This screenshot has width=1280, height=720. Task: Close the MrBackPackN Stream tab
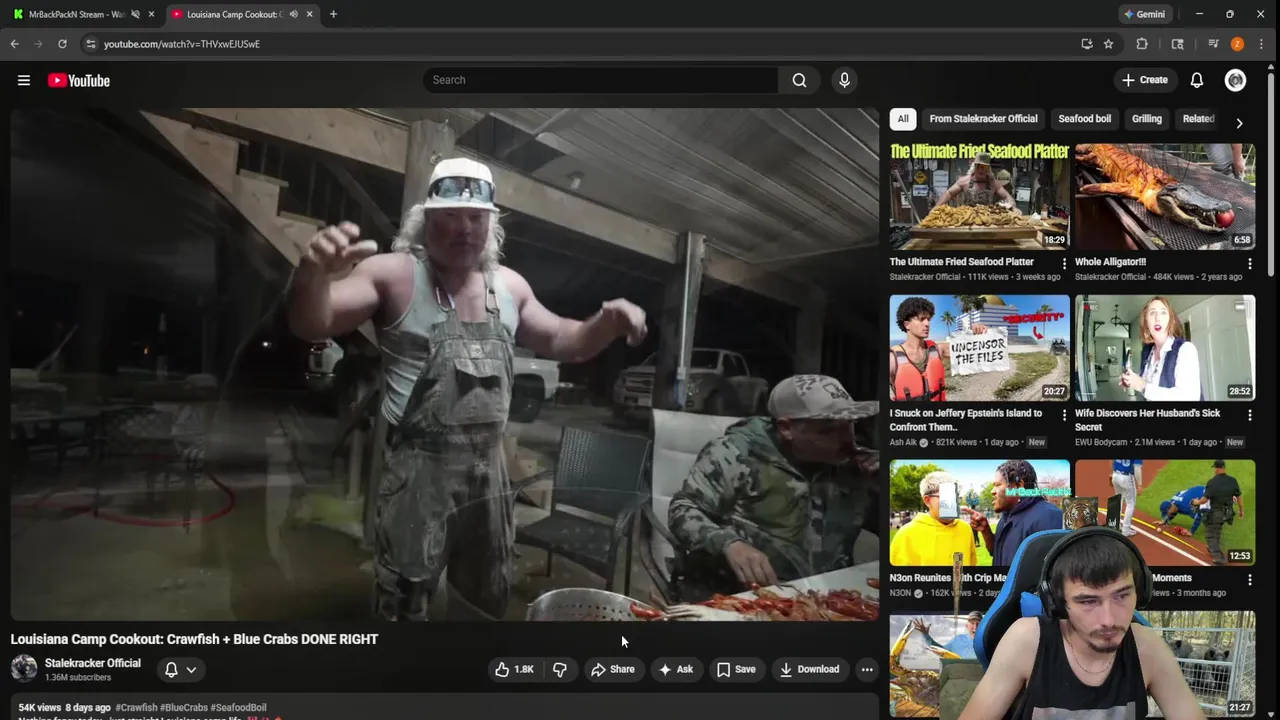[x=152, y=14]
